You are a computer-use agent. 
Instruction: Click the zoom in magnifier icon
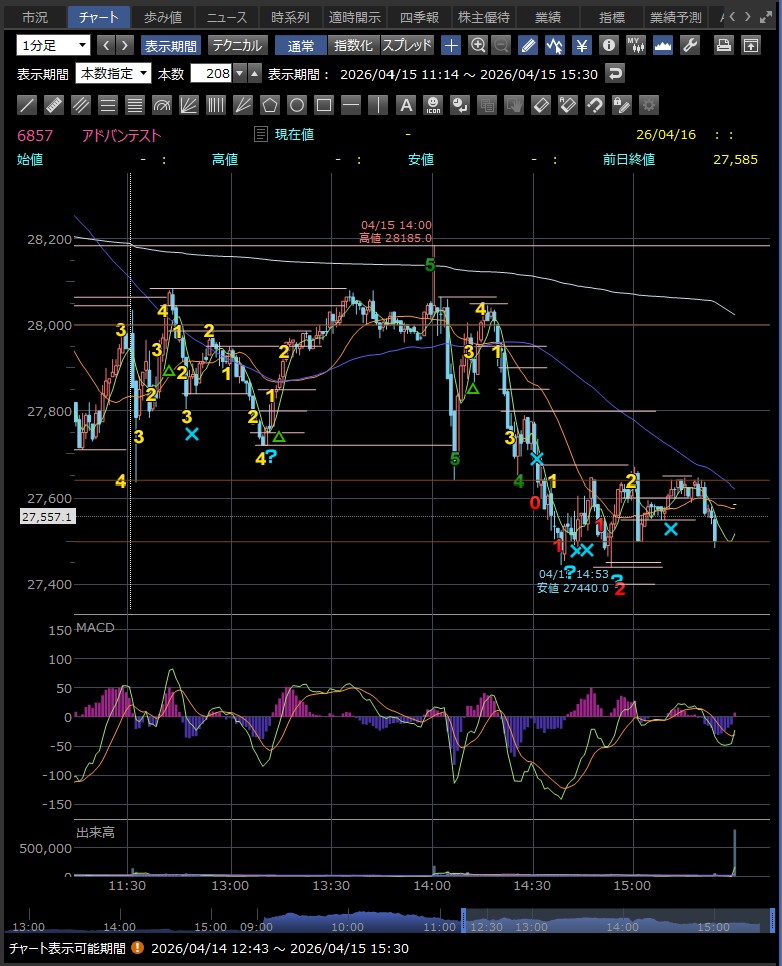click(x=478, y=45)
